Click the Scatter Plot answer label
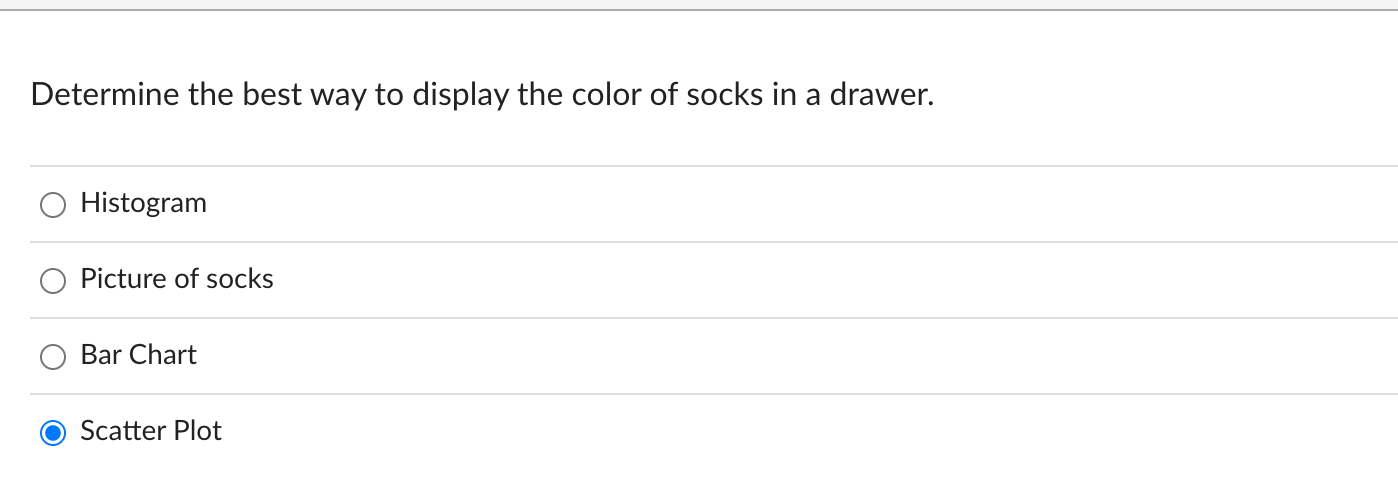 coord(151,431)
